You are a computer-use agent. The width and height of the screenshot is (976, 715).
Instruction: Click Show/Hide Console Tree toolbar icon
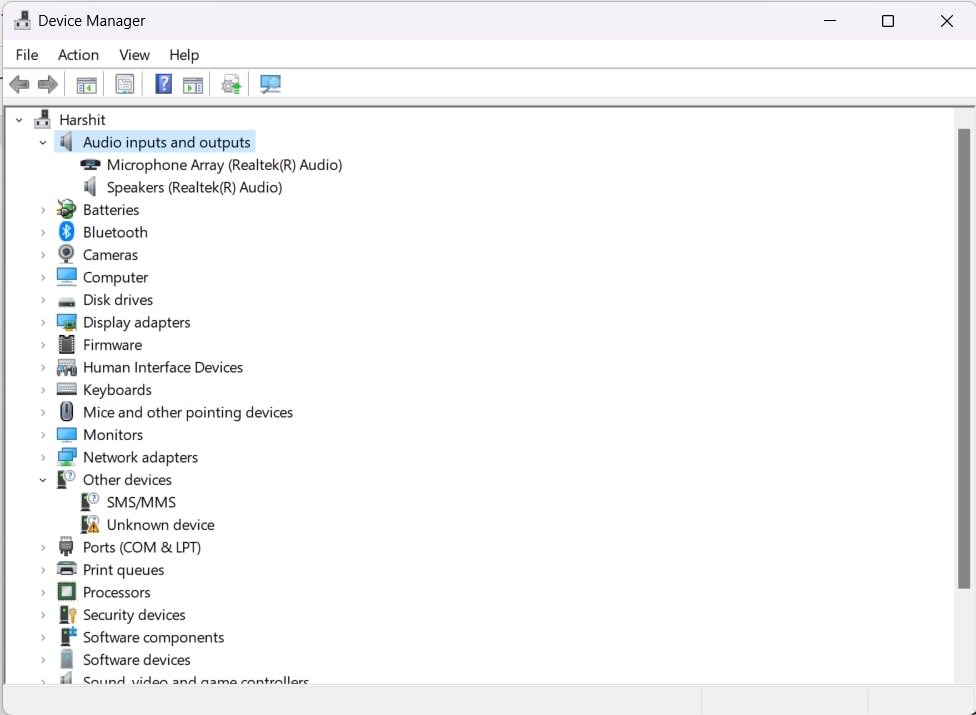pyautogui.click(x=87, y=85)
